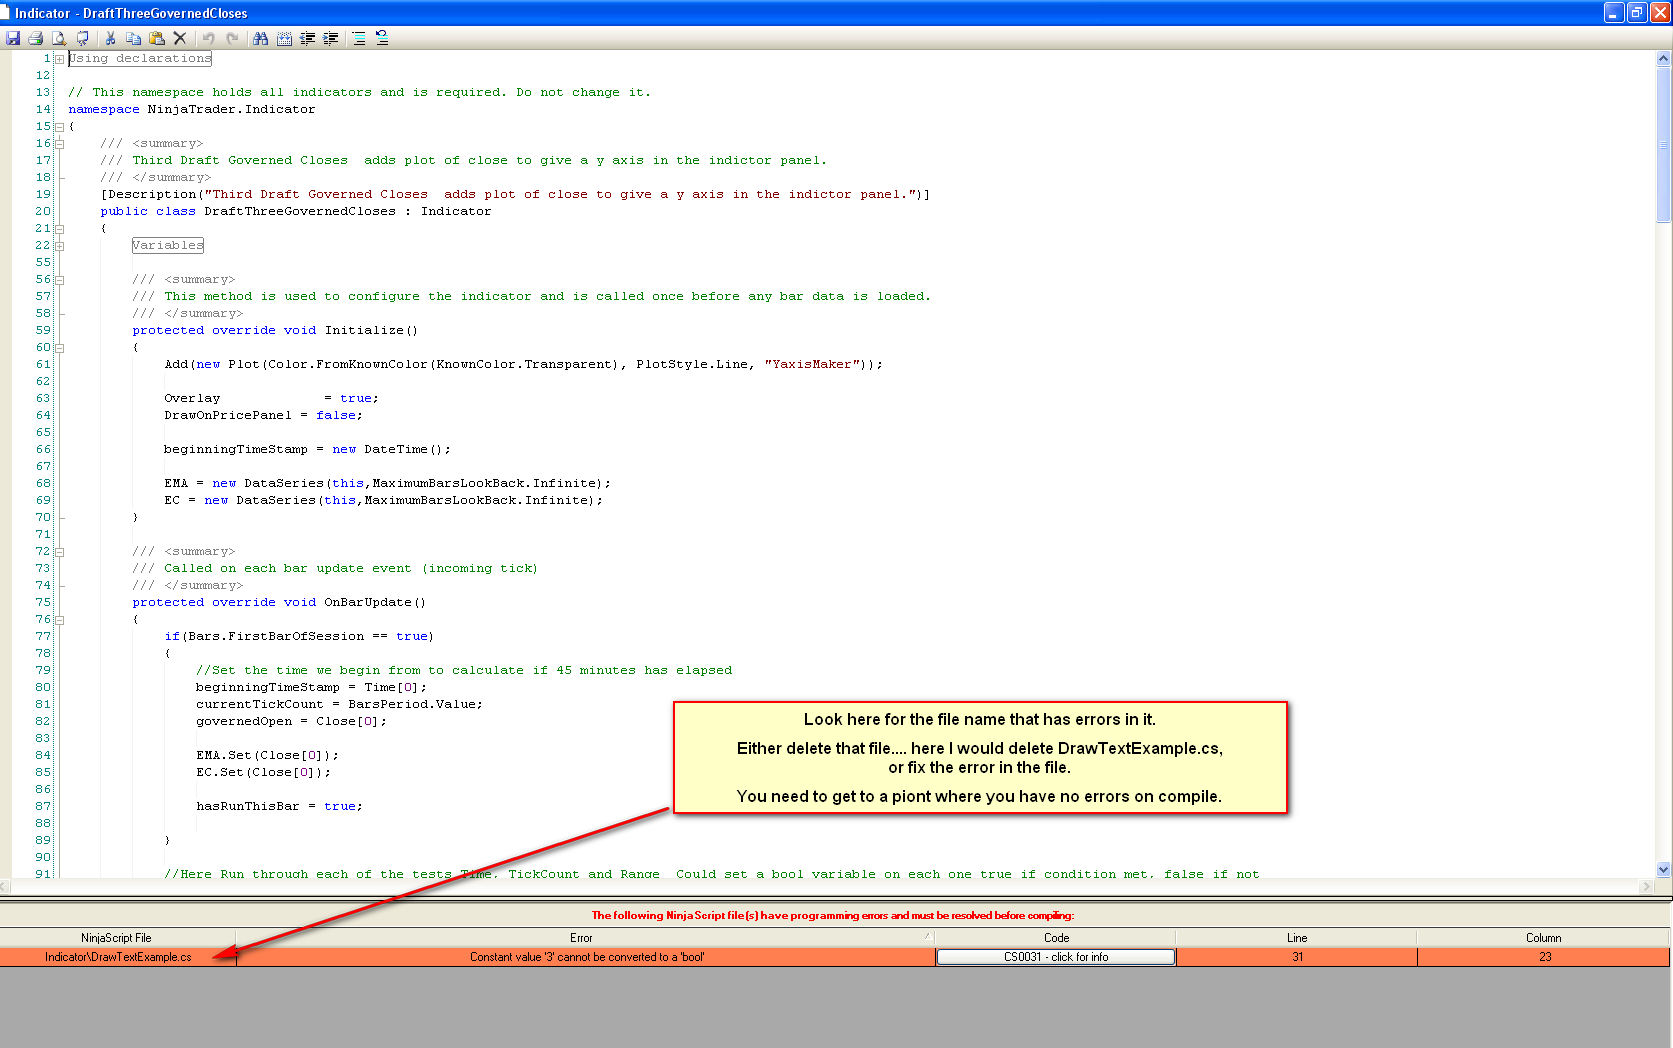Sort errors by the NinjaScript File column header
This screenshot has width=1673, height=1048.
click(x=117, y=938)
